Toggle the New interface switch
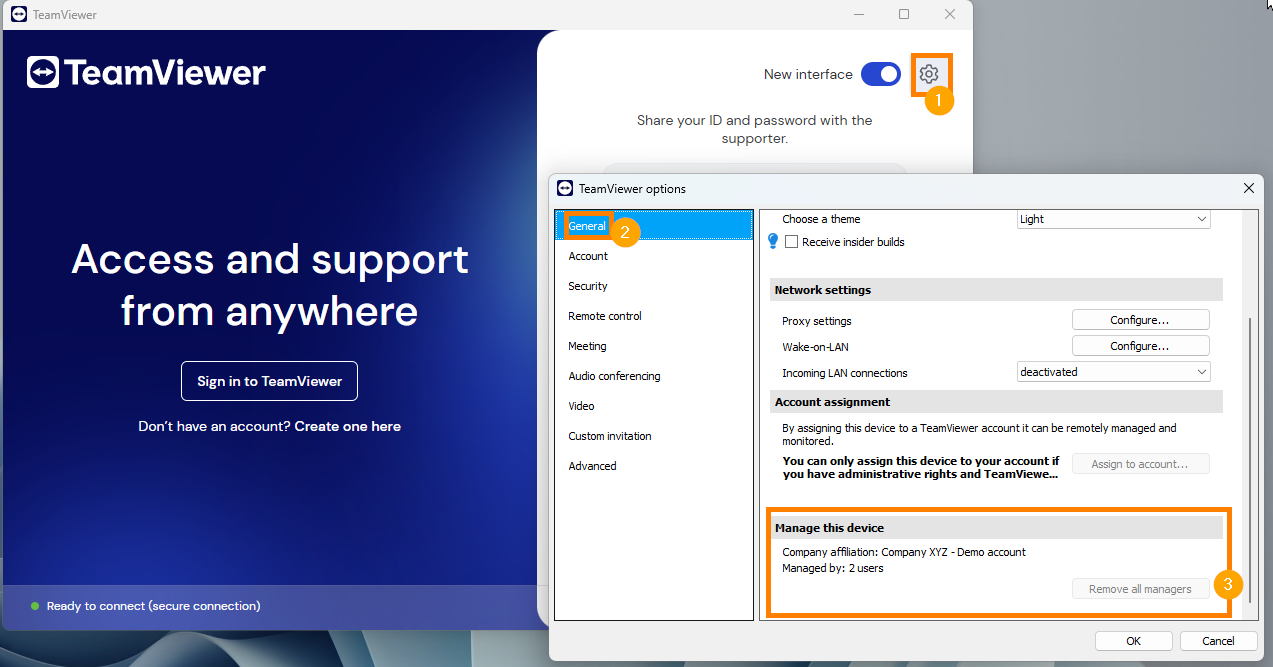Viewport: 1273px width, 667px height. tap(880, 74)
